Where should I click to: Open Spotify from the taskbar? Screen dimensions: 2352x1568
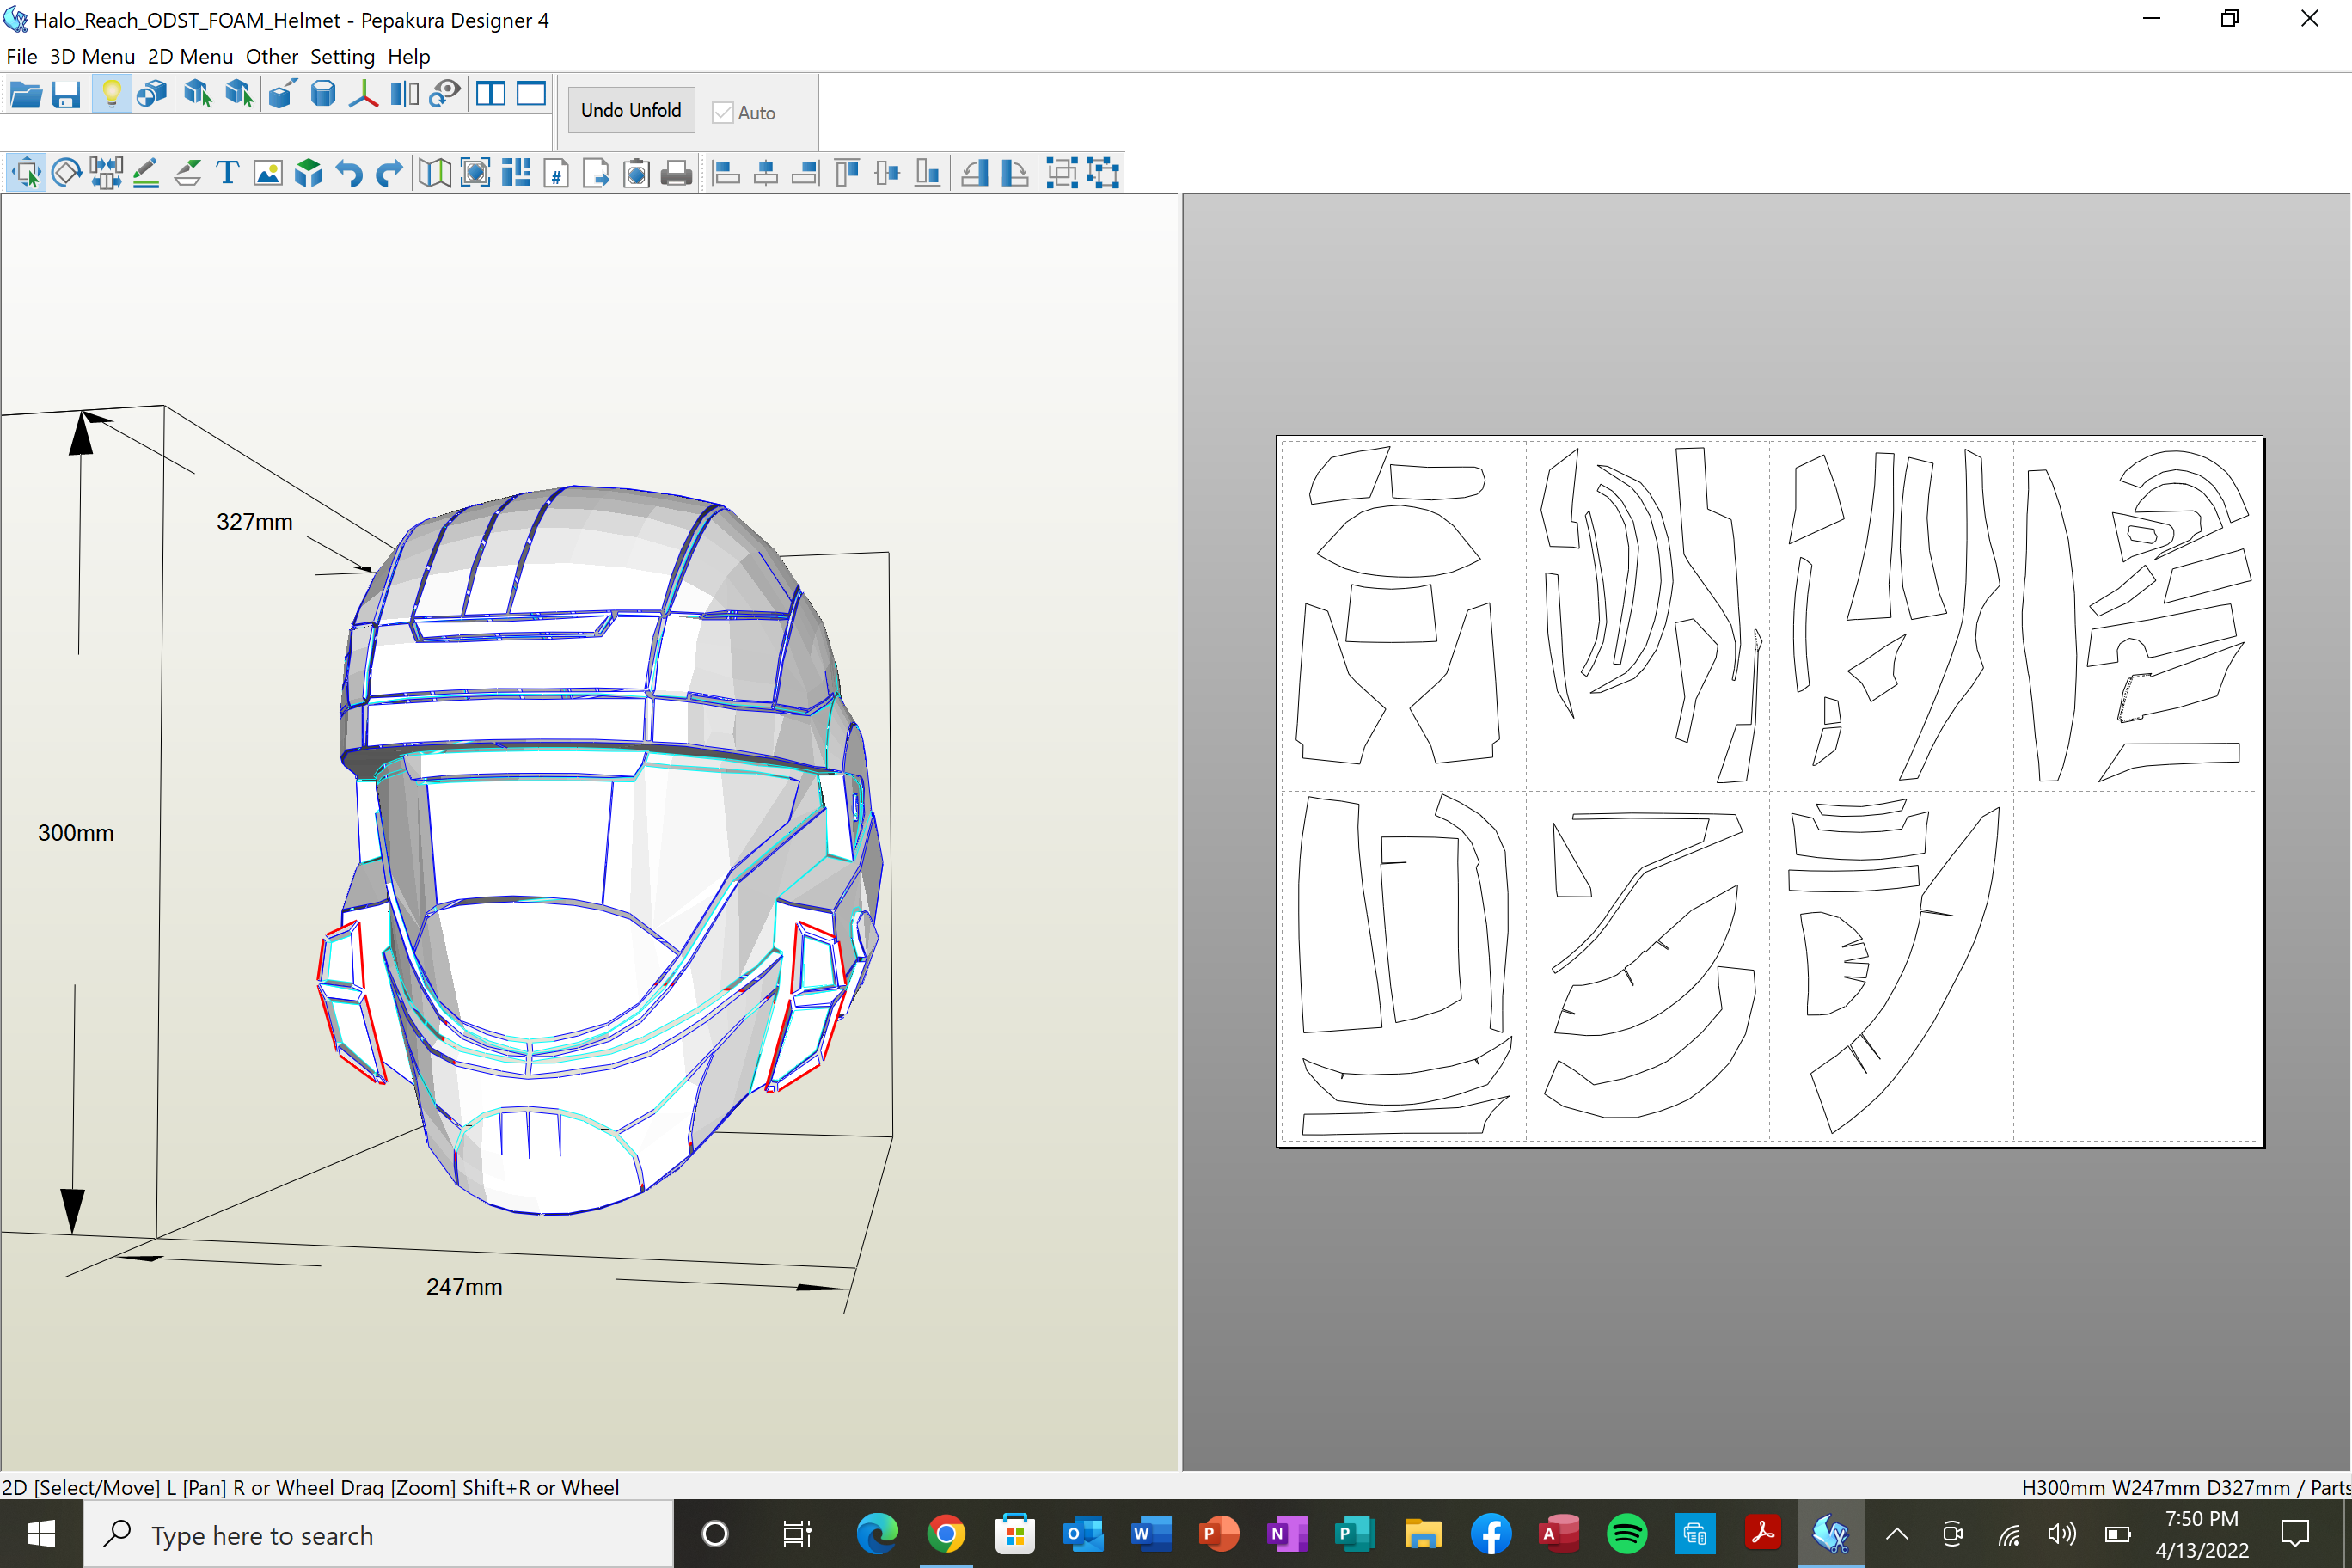1626,1534
